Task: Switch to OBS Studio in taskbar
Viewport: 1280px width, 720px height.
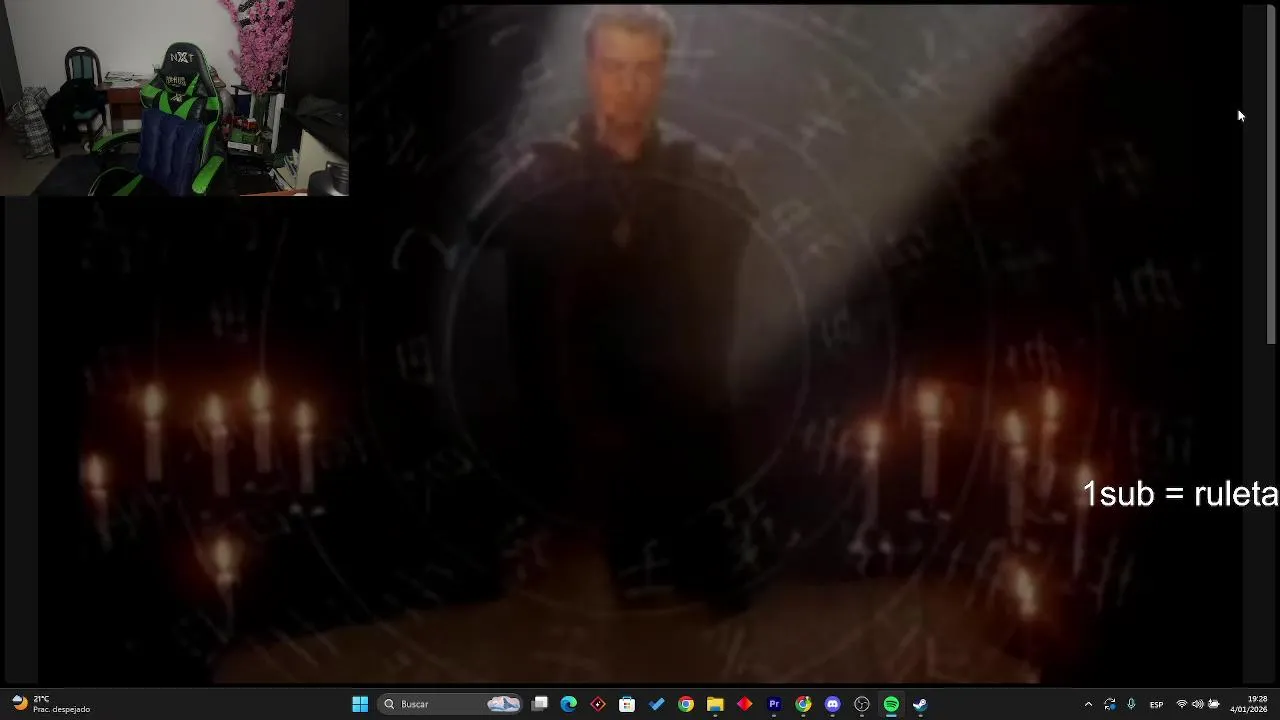Action: coord(862,704)
